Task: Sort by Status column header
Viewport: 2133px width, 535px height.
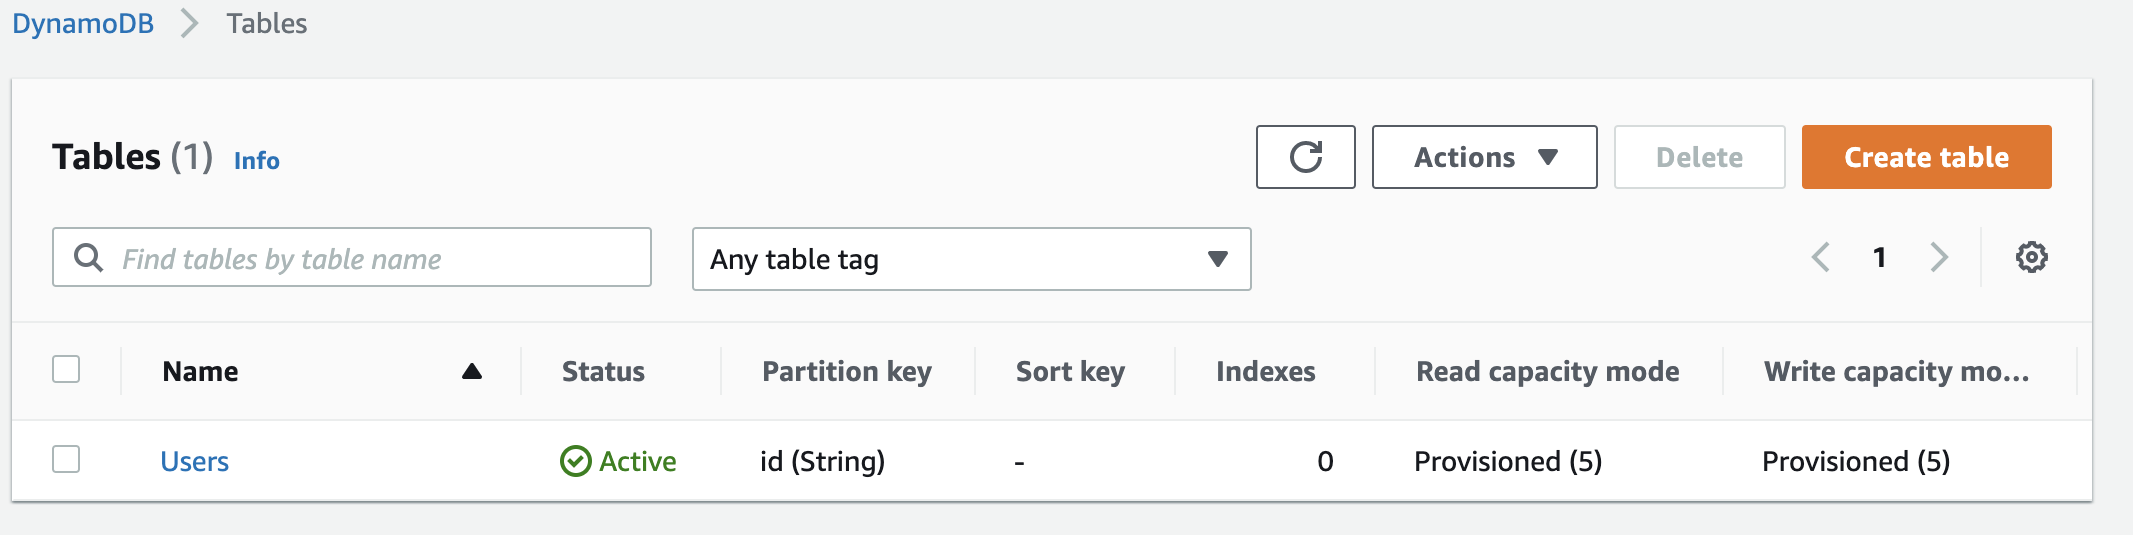Action: (x=603, y=372)
